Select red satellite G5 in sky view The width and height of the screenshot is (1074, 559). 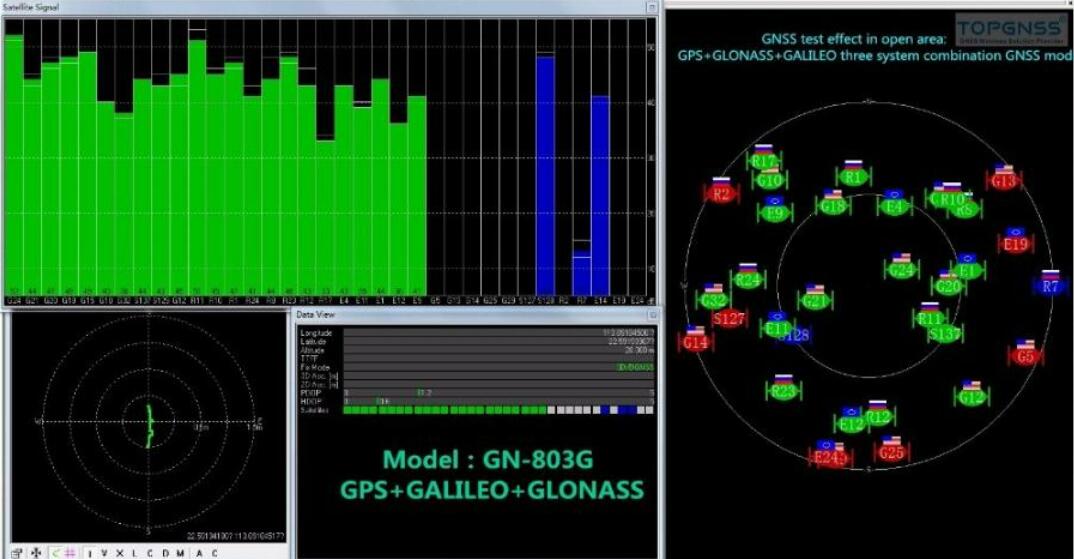[1025, 356]
